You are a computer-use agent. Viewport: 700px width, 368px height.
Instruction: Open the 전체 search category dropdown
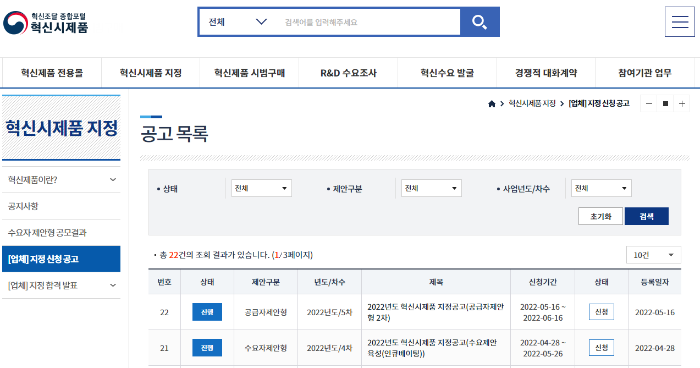tap(238, 22)
